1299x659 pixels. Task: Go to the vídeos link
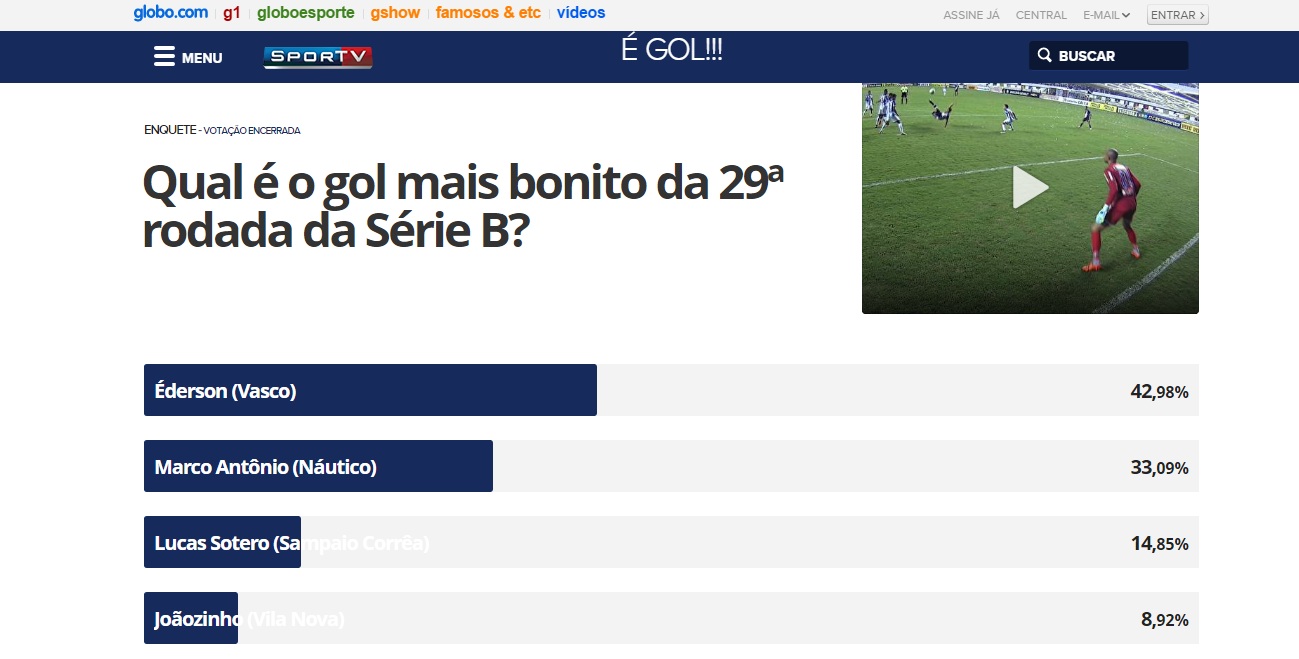(581, 13)
